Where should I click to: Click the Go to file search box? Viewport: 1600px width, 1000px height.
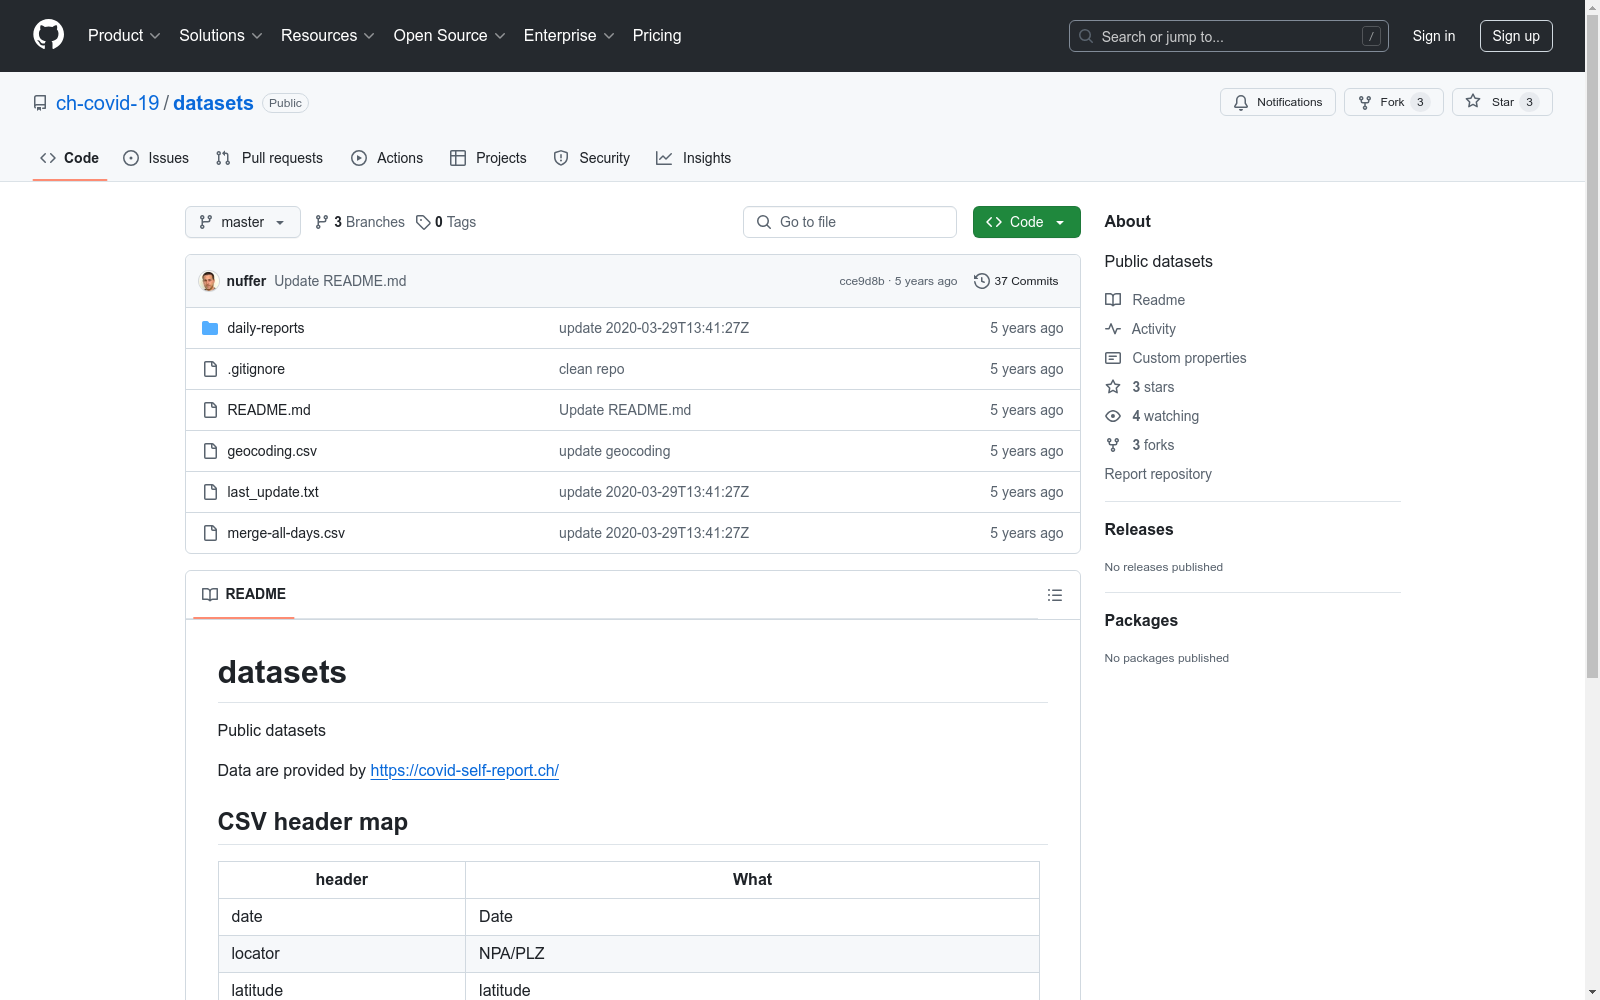pyautogui.click(x=850, y=222)
